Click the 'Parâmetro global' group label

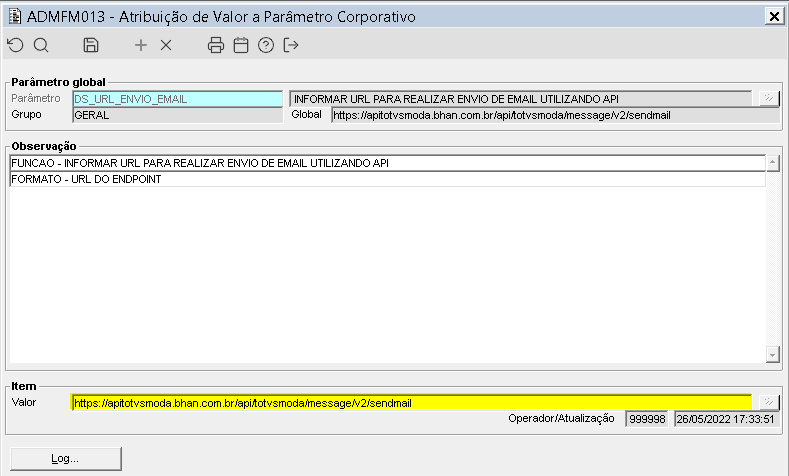click(x=58, y=82)
